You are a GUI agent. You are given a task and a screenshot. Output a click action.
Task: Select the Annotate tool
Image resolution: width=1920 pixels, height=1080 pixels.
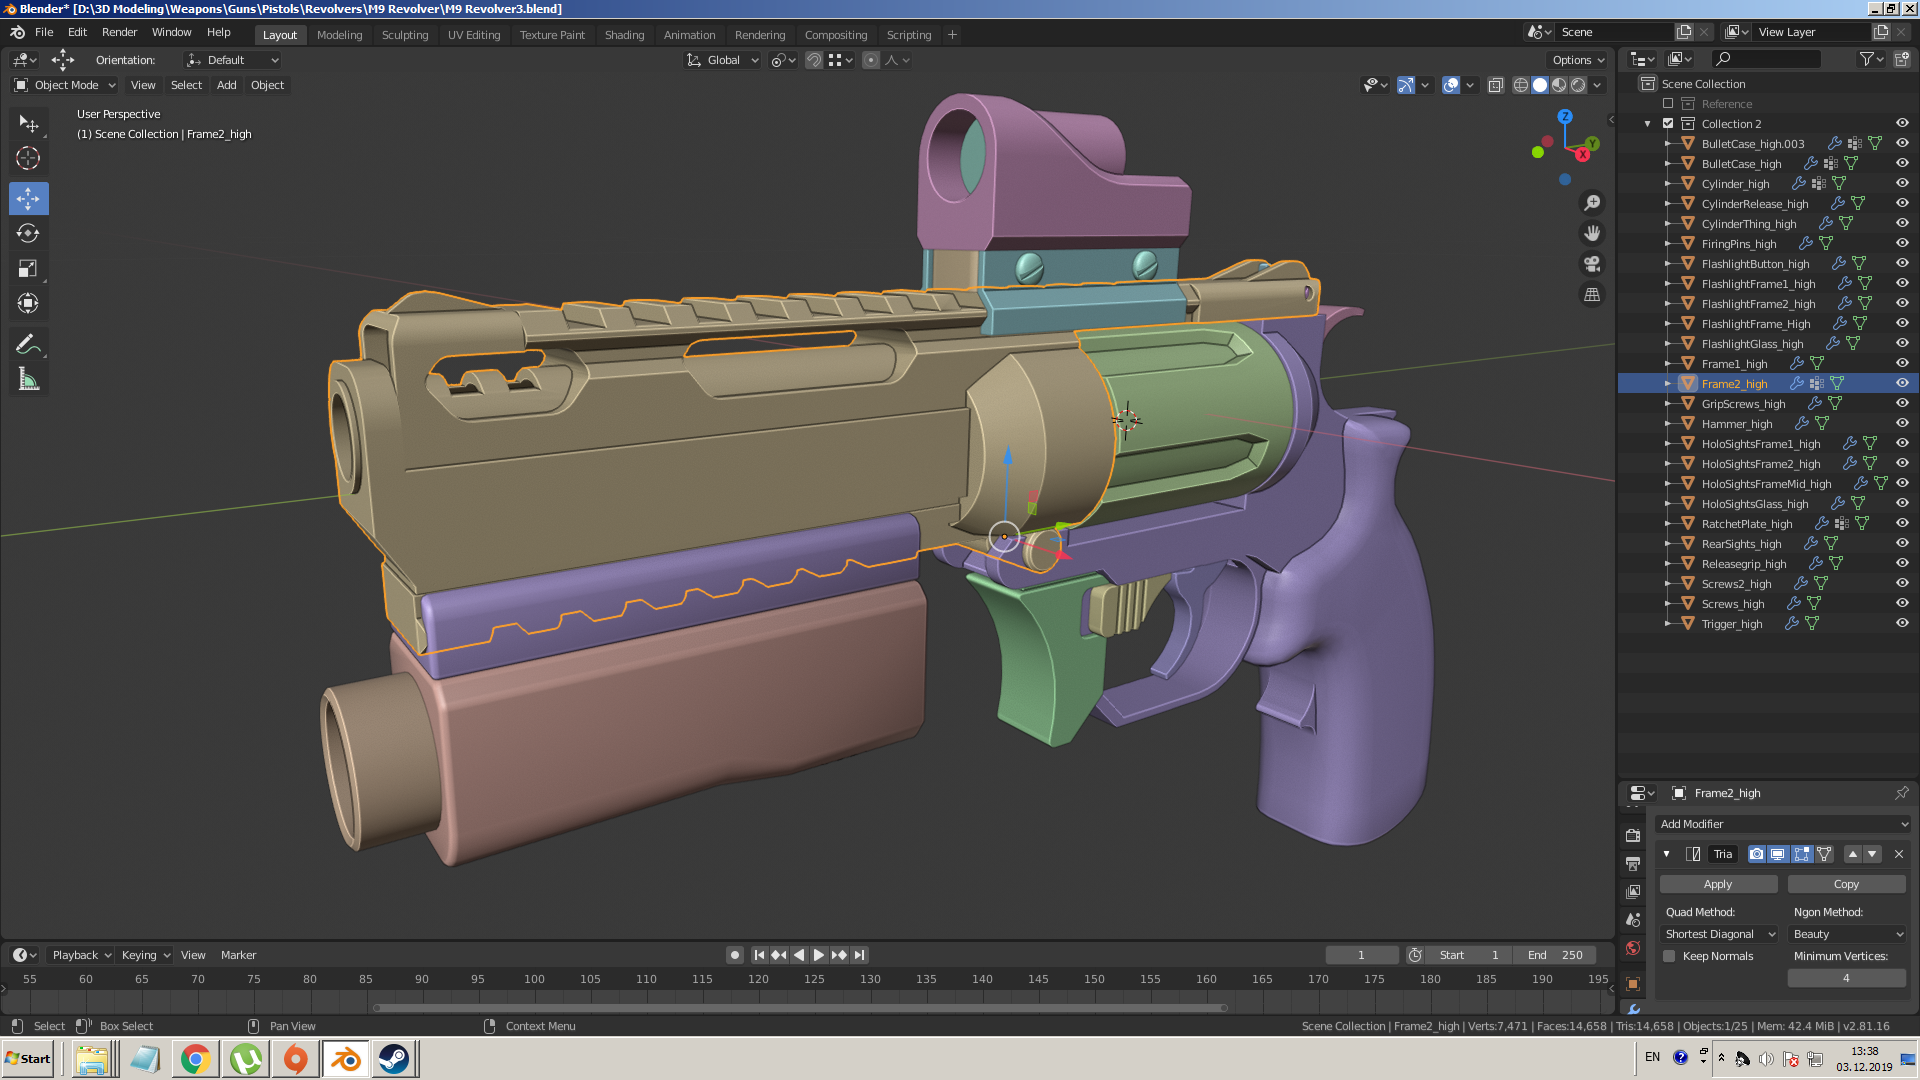28,345
